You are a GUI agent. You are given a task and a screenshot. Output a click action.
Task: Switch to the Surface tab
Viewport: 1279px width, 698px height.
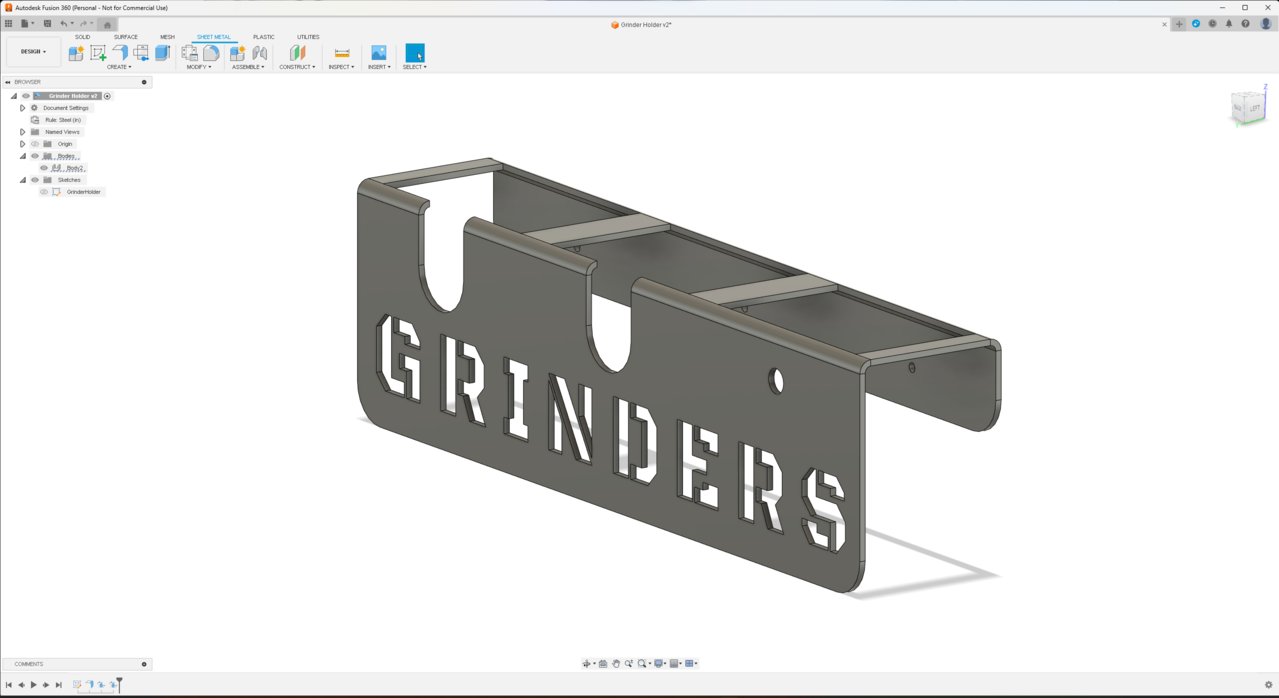126,37
